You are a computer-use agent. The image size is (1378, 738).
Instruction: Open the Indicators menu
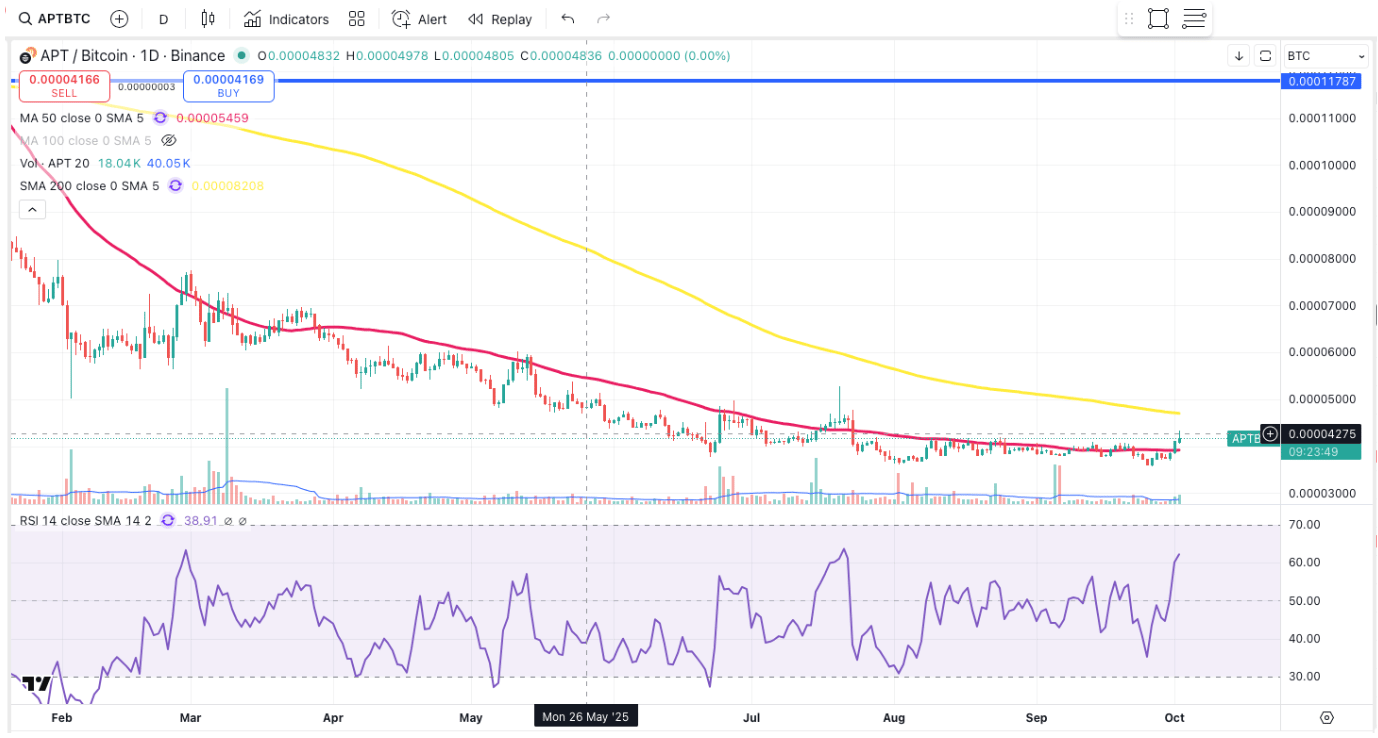coord(287,19)
